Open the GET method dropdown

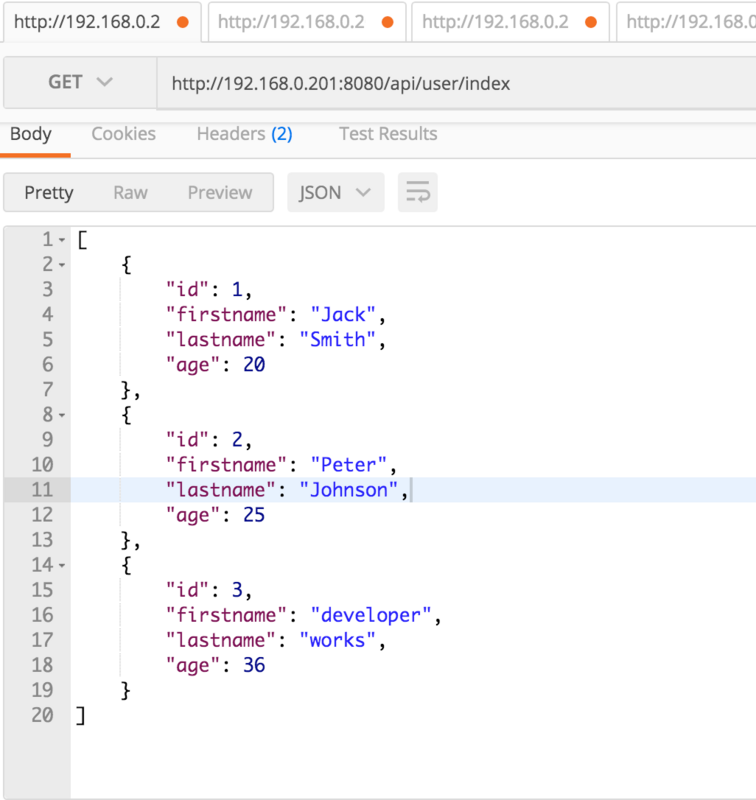tap(80, 82)
